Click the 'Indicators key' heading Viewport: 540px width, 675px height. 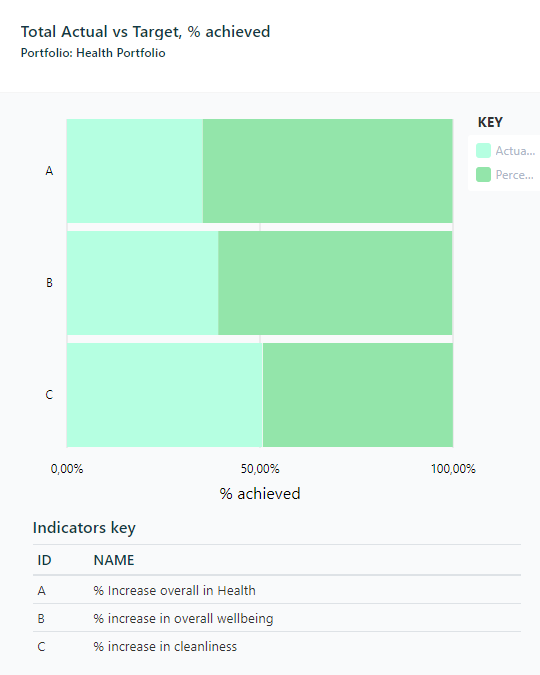coord(84,528)
